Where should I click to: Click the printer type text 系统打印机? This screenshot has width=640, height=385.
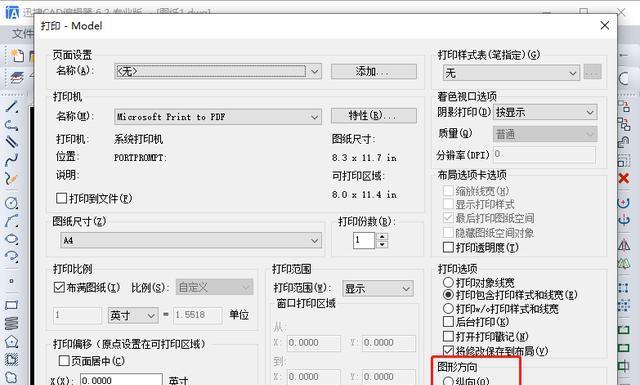pyautogui.click(x=138, y=139)
